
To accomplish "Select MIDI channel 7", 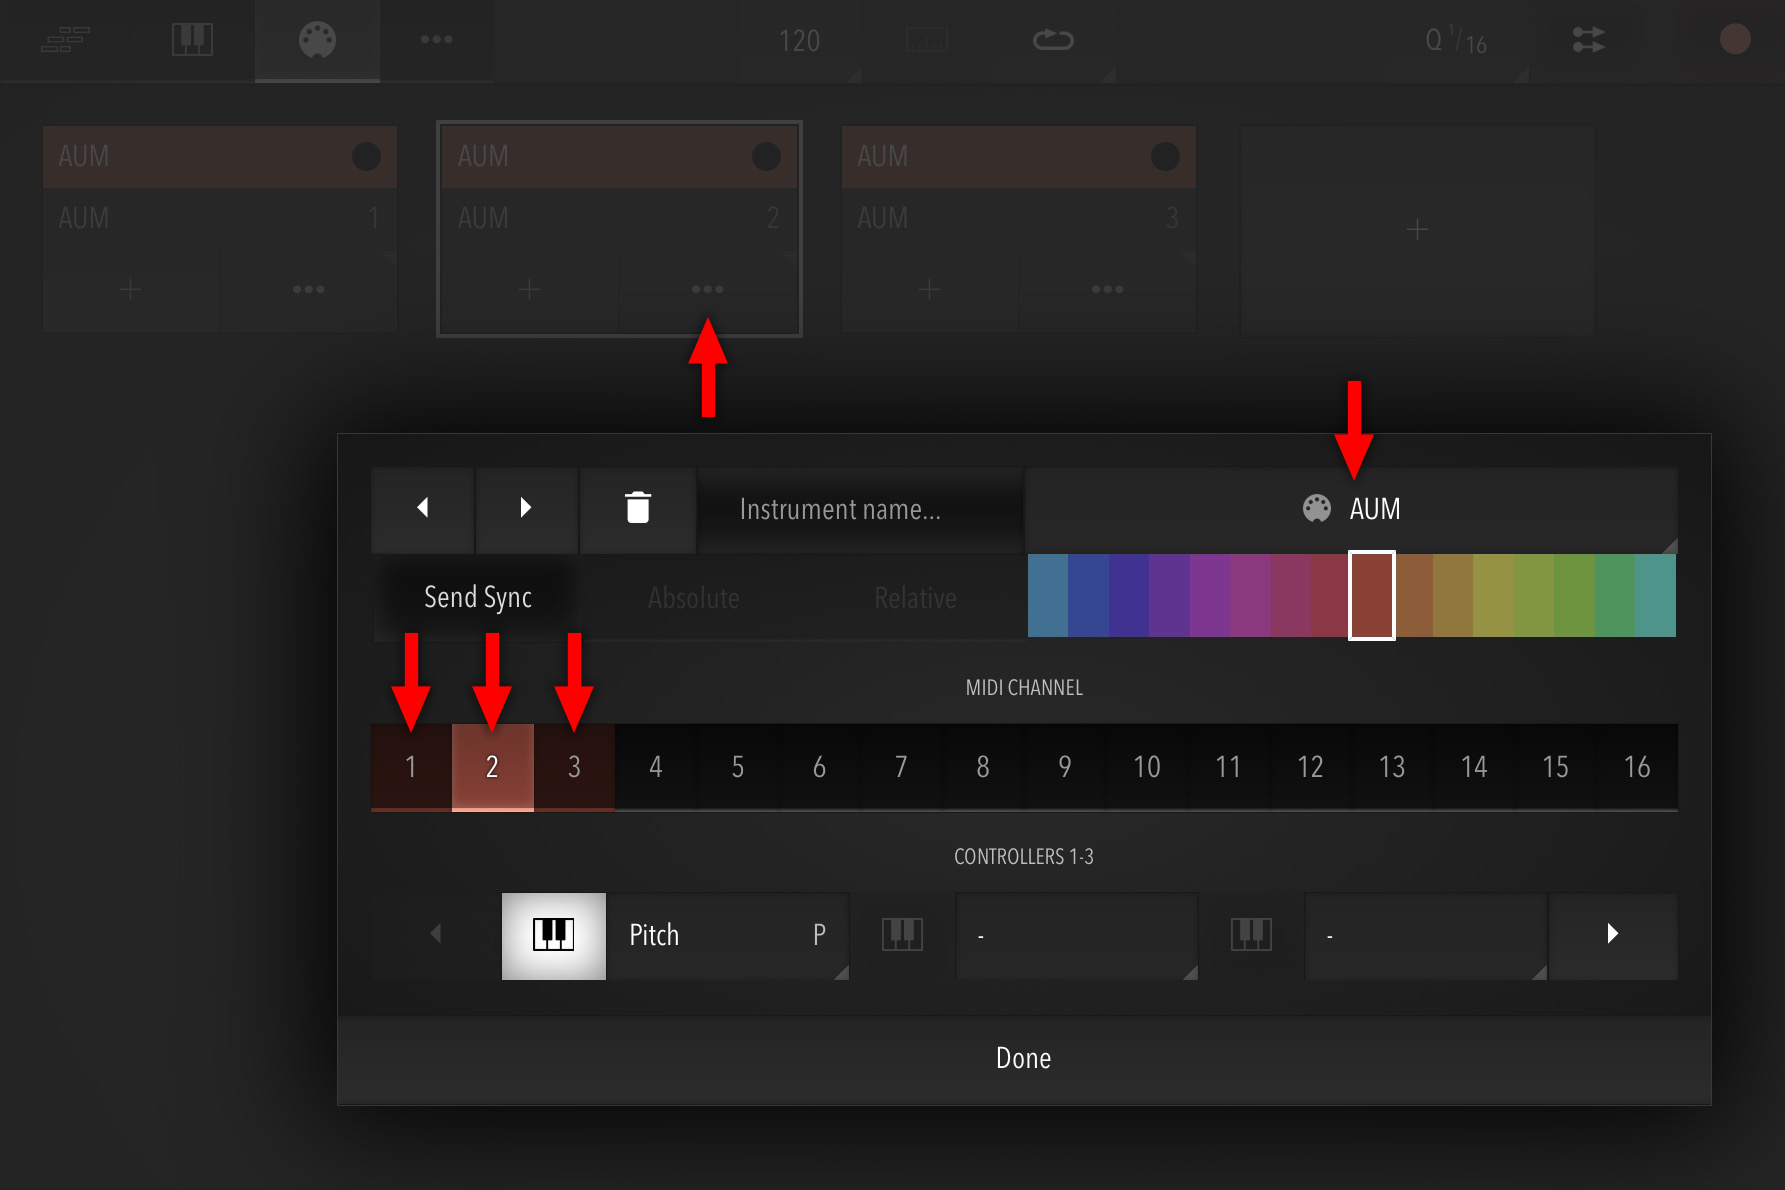I will pos(901,767).
